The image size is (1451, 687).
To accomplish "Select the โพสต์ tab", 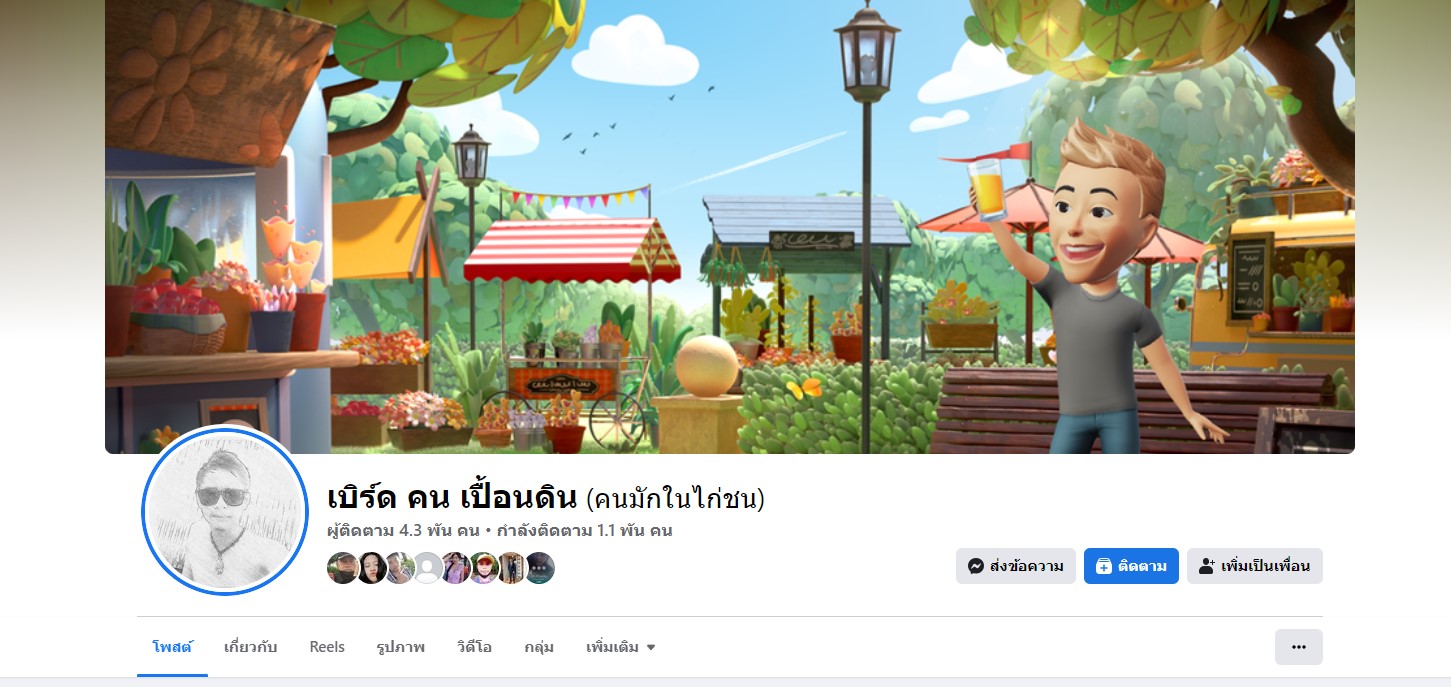I will pos(172,647).
